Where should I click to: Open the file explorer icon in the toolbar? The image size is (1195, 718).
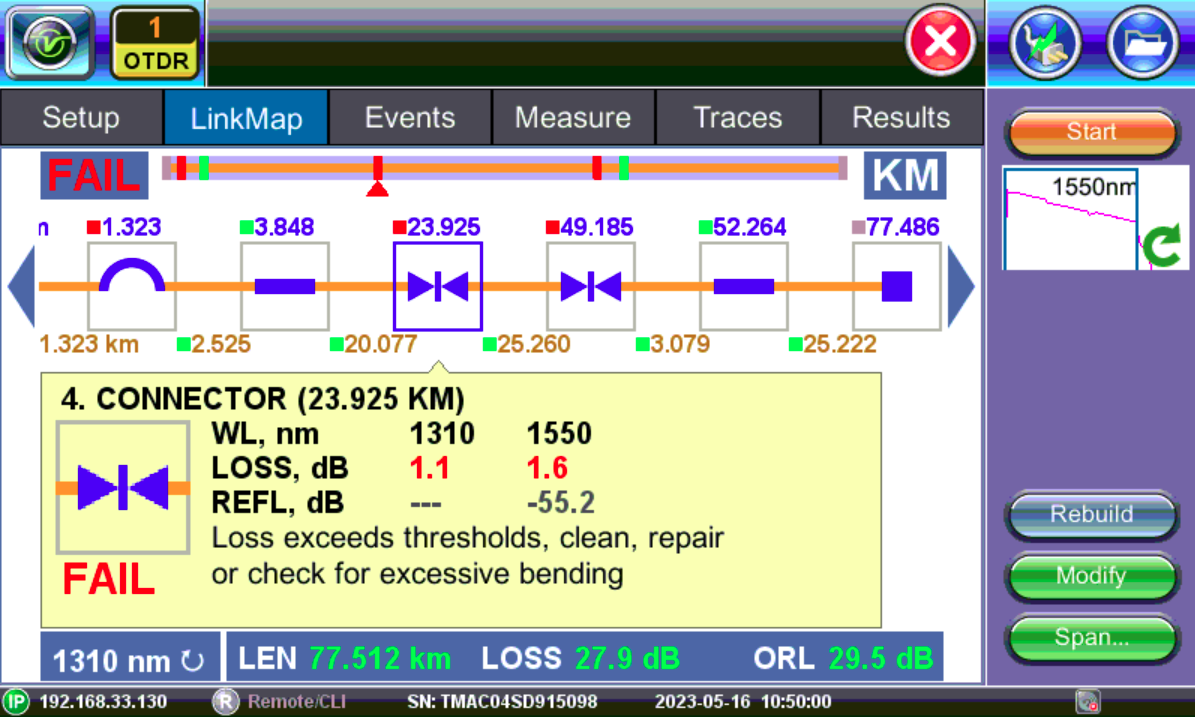tap(1143, 42)
